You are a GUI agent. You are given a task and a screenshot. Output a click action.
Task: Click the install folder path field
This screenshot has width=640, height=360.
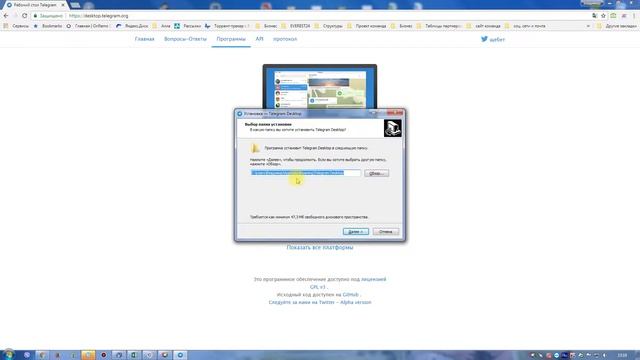(x=306, y=173)
